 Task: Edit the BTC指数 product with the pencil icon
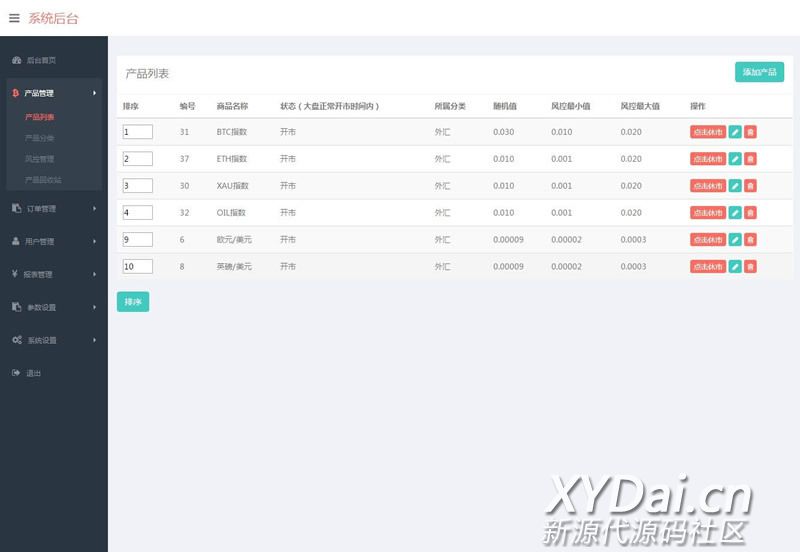(x=735, y=132)
